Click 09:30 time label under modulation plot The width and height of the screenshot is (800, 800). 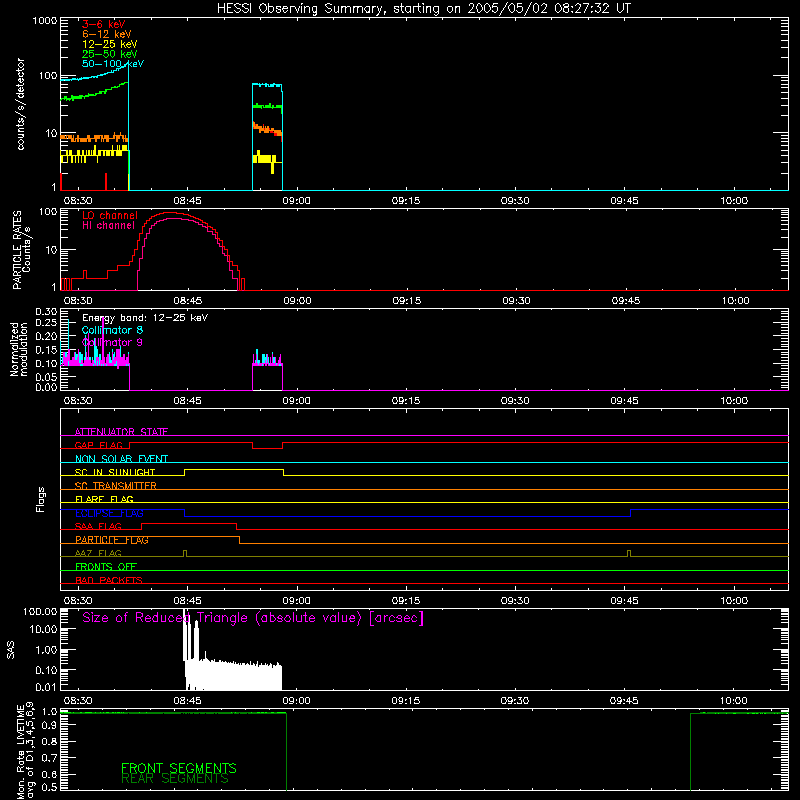click(x=515, y=401)
